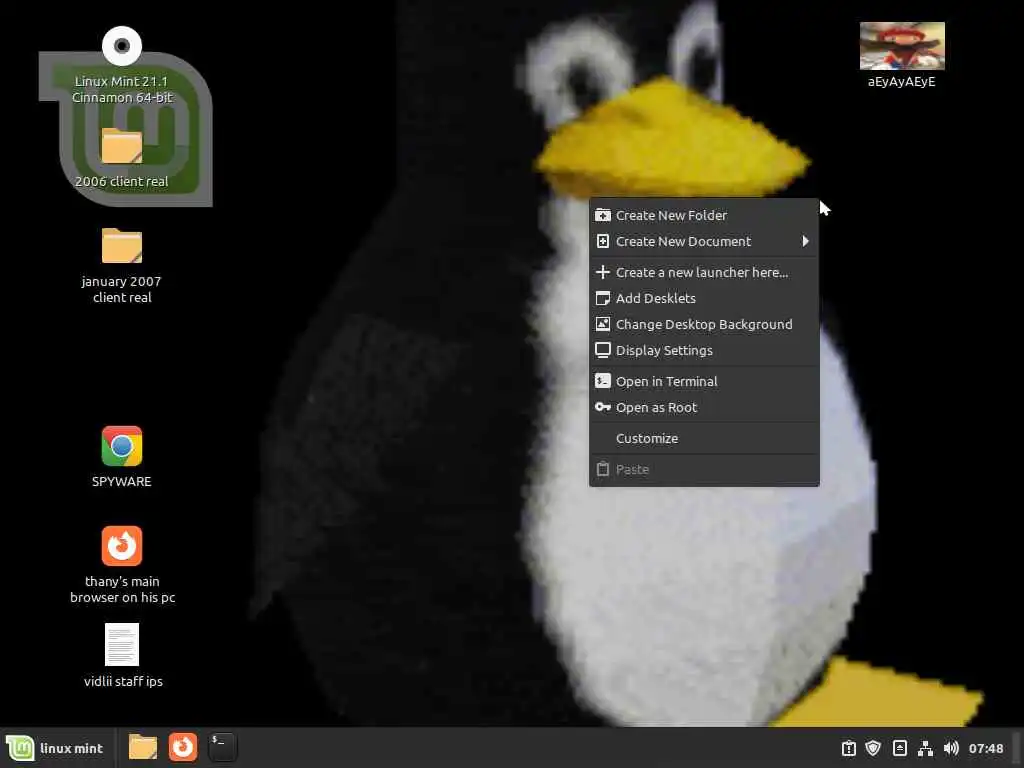Expand the Create New Document submenu arrow
This screenshot has width=1024, height=768.
(x=806, y=241)
